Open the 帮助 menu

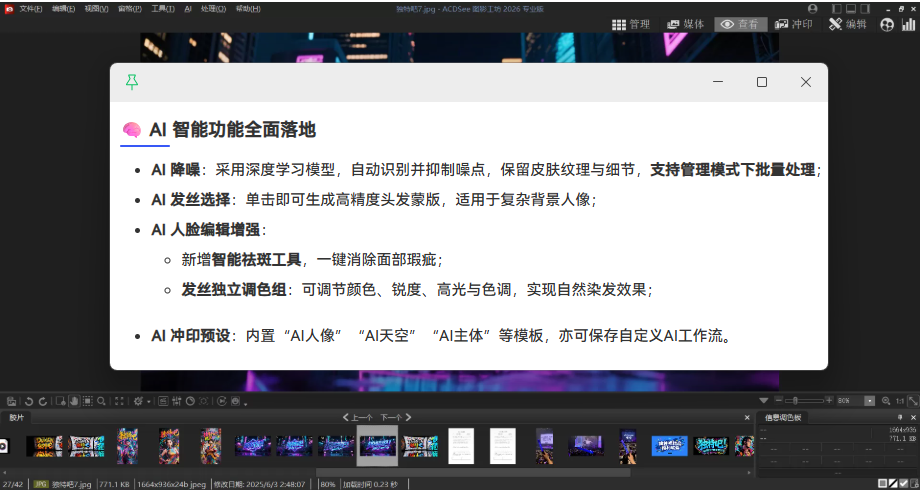tap(248, 9)
